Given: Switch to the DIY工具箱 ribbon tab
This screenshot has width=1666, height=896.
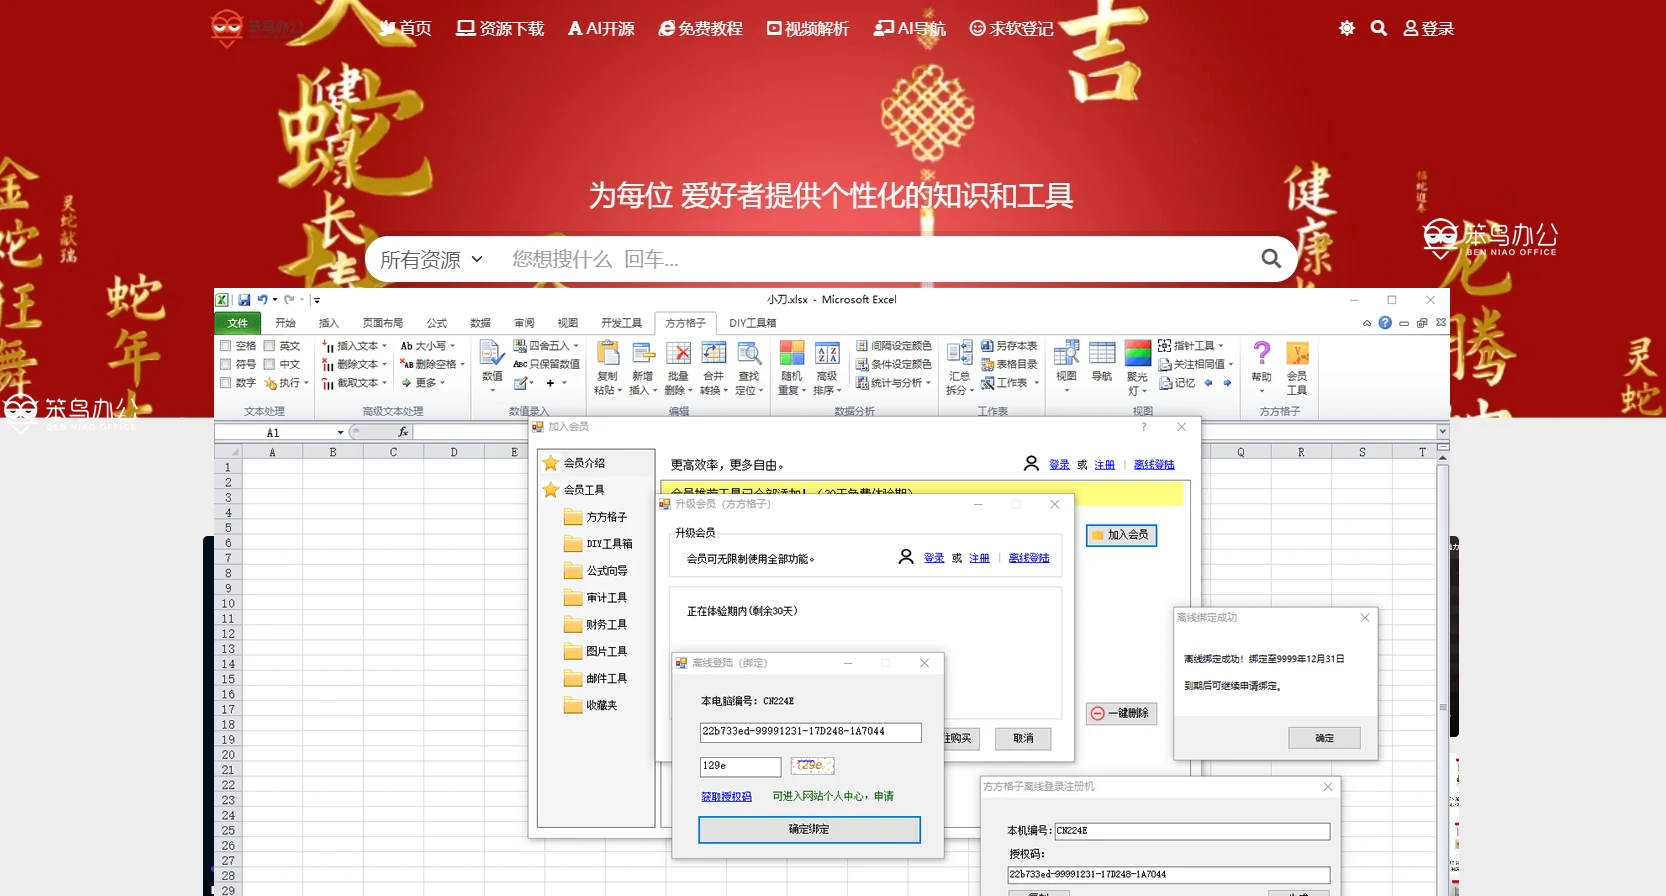Looking at the screenshot, I should point(752,323).
